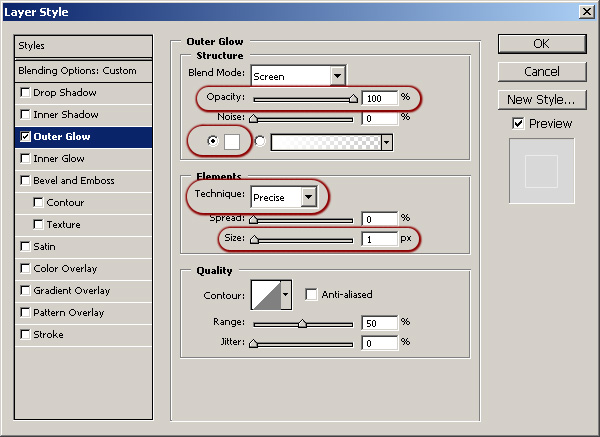Select the gradient radio button
Image resolution: width=600 pixels, height=437 pixels.
click(x=261, y=142)
